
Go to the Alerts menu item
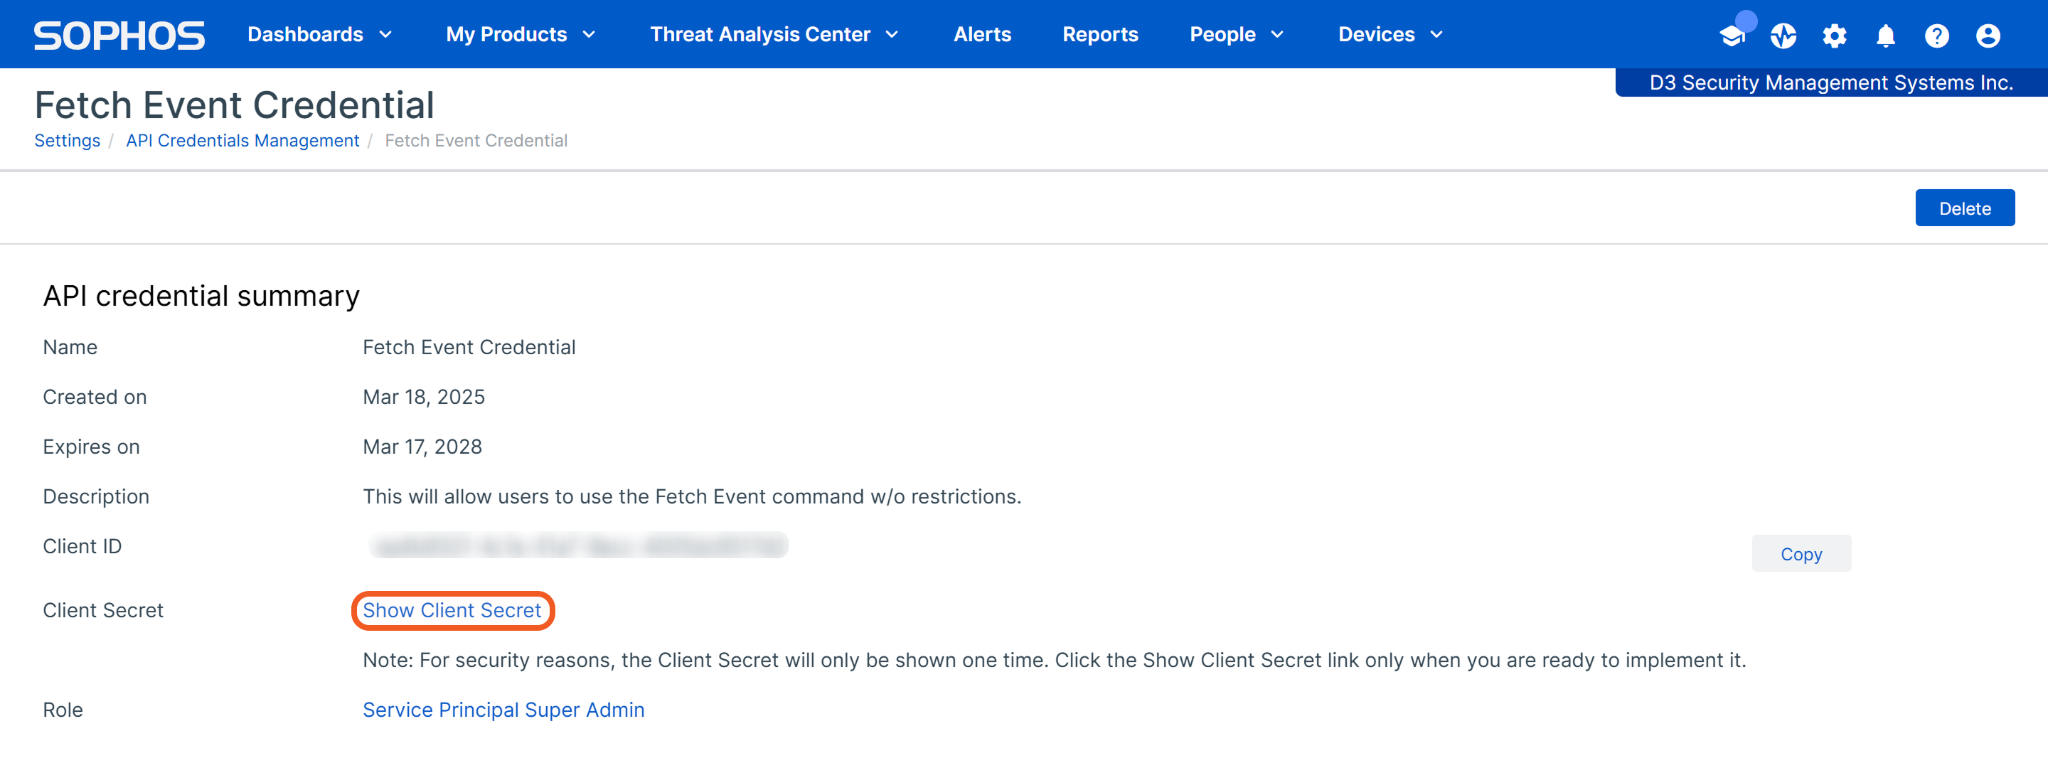pyautogui.click(x=982, y=34)
